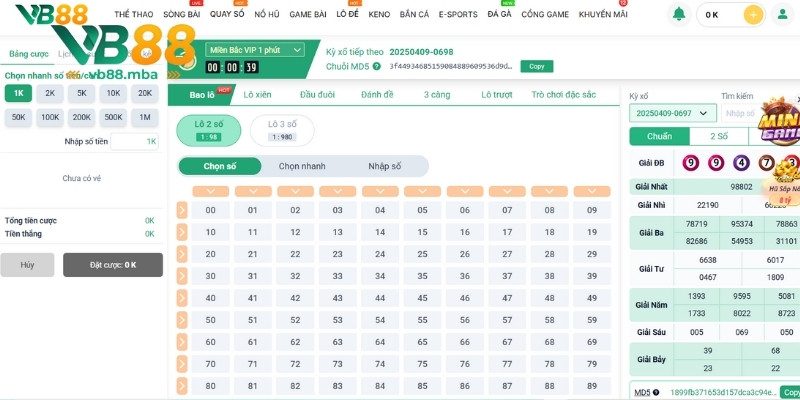Click the column-select chevron above number 09
Screen dimensions: 800x400
coord(592,191)
